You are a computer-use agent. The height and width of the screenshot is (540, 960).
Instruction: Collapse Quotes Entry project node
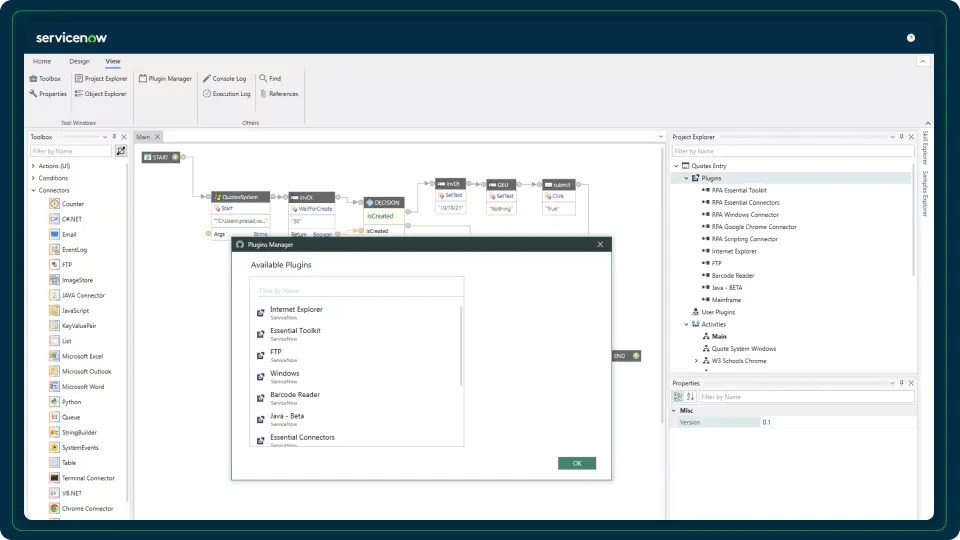point(677,166)
